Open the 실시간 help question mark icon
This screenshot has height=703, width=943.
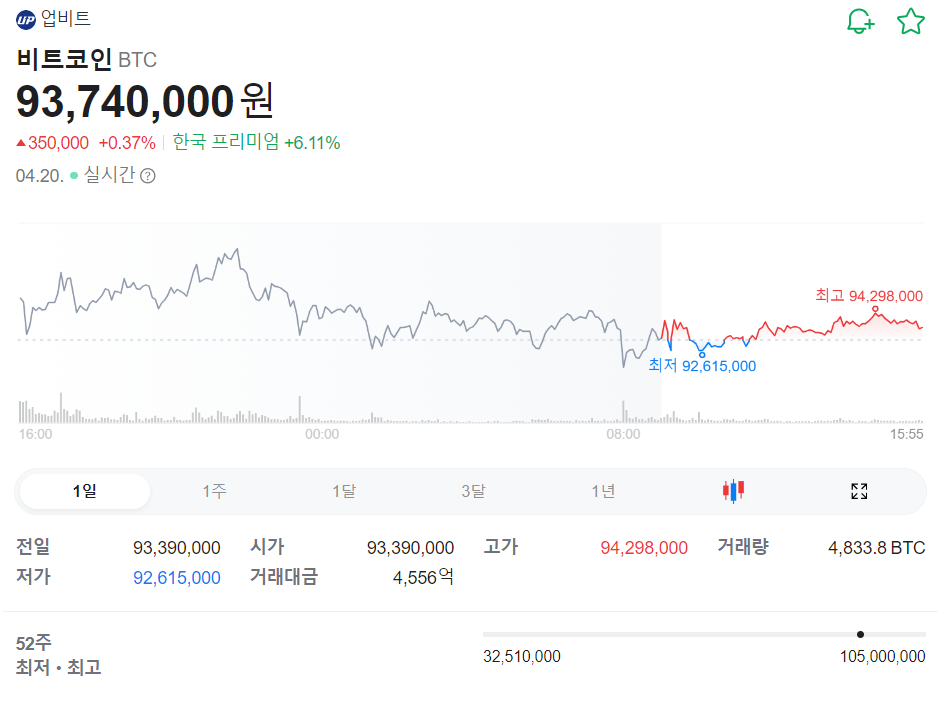[147, 176]
